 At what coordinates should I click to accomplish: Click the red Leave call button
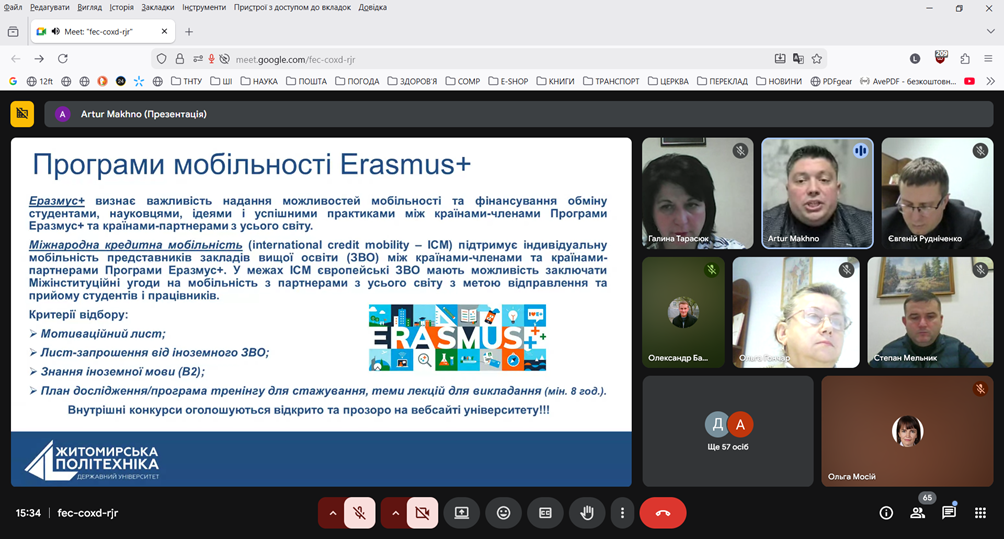[662, 513]
